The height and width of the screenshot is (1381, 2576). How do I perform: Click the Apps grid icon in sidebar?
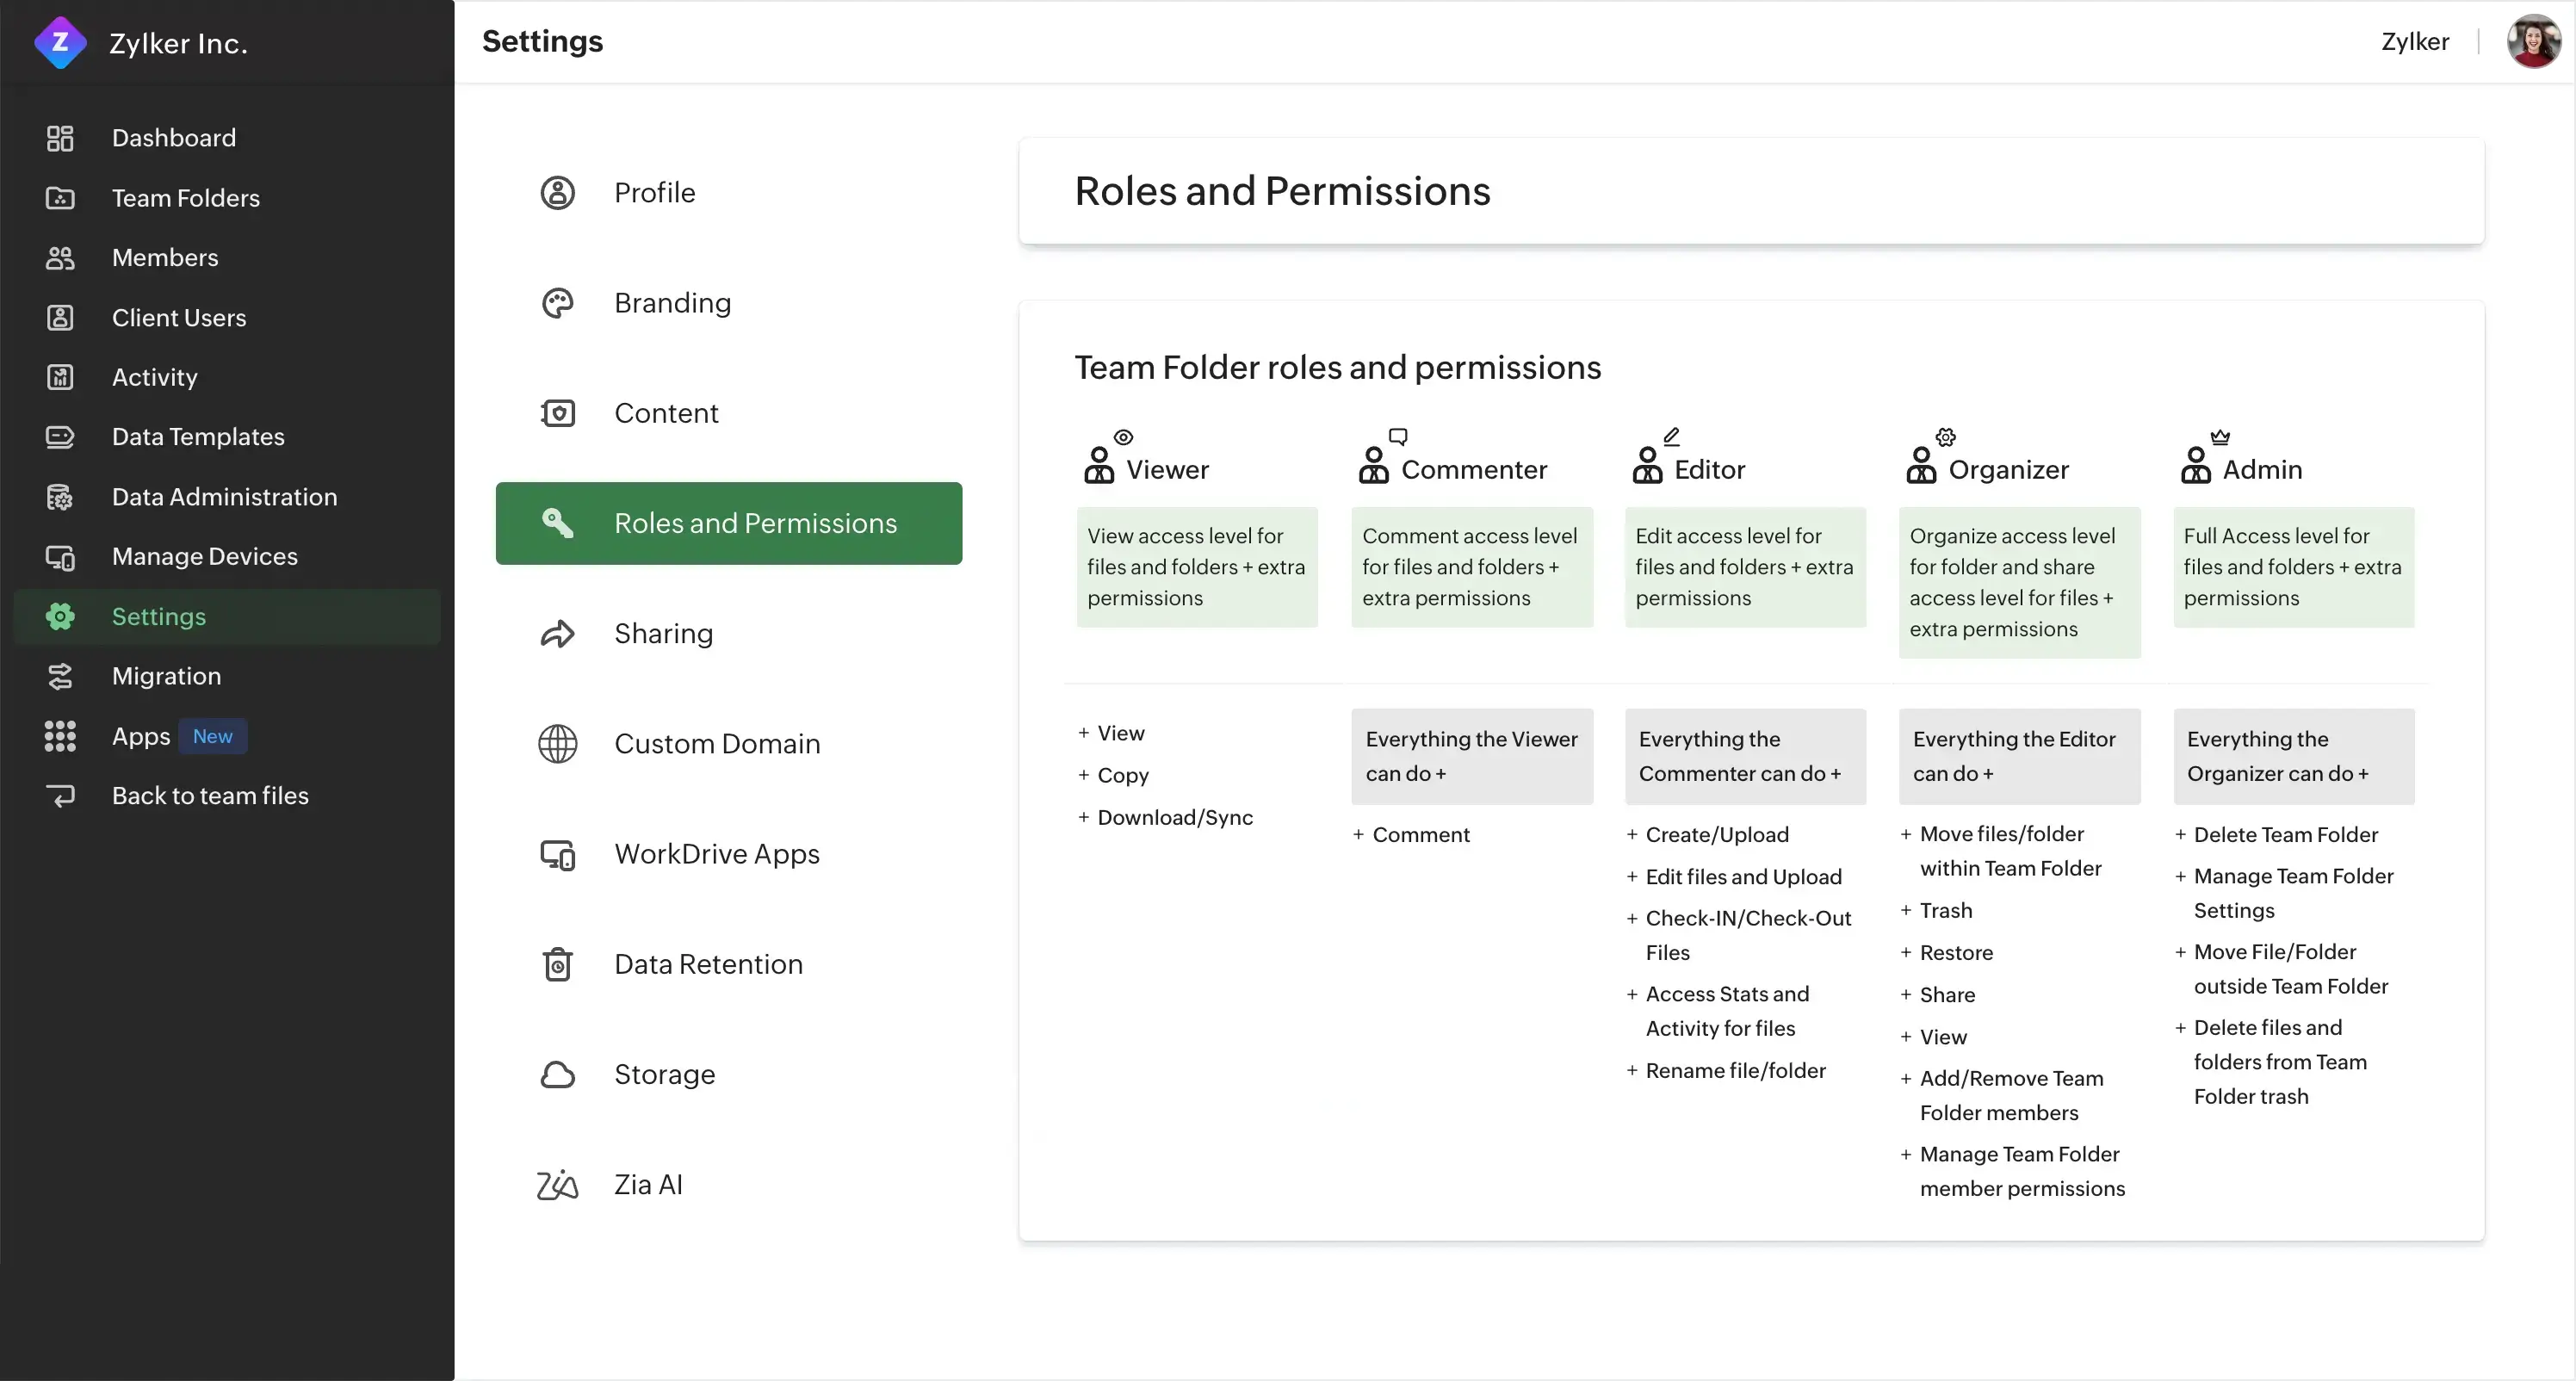point(60,736)
